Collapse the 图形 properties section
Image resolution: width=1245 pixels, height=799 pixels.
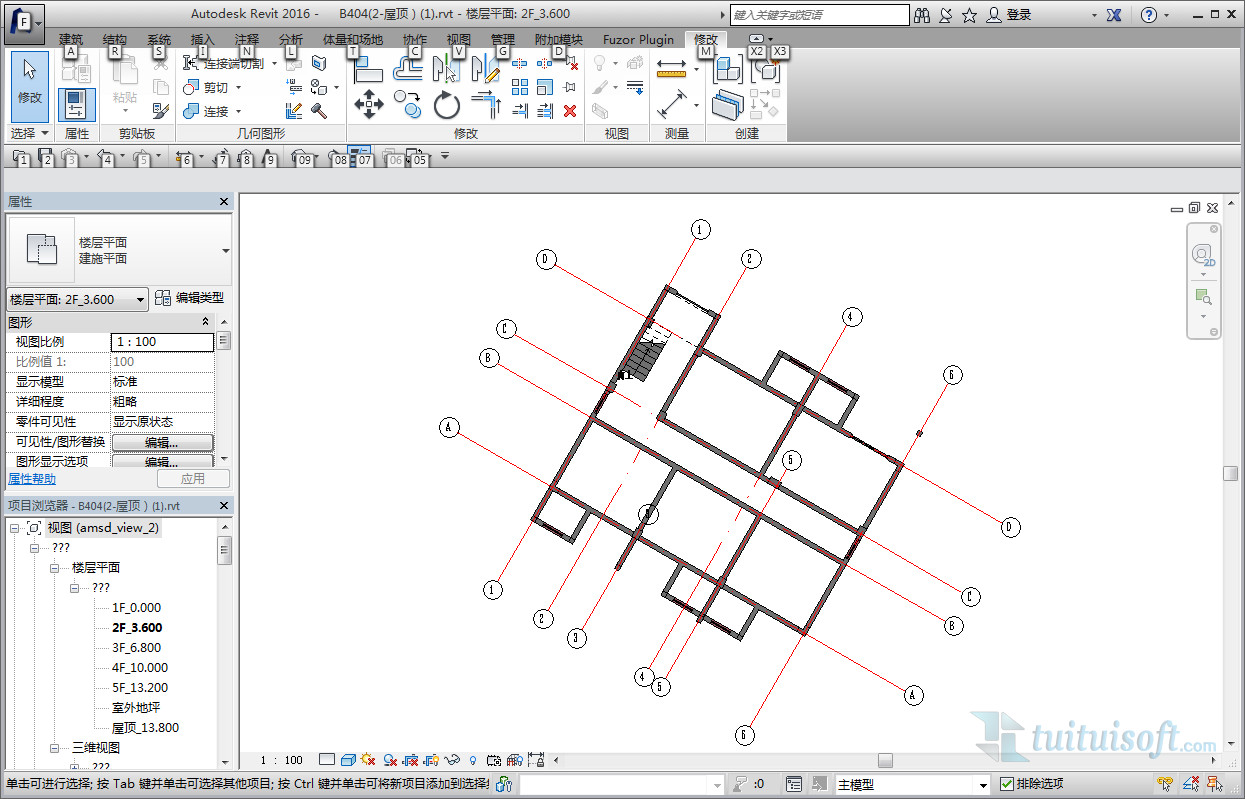point(205,322)
